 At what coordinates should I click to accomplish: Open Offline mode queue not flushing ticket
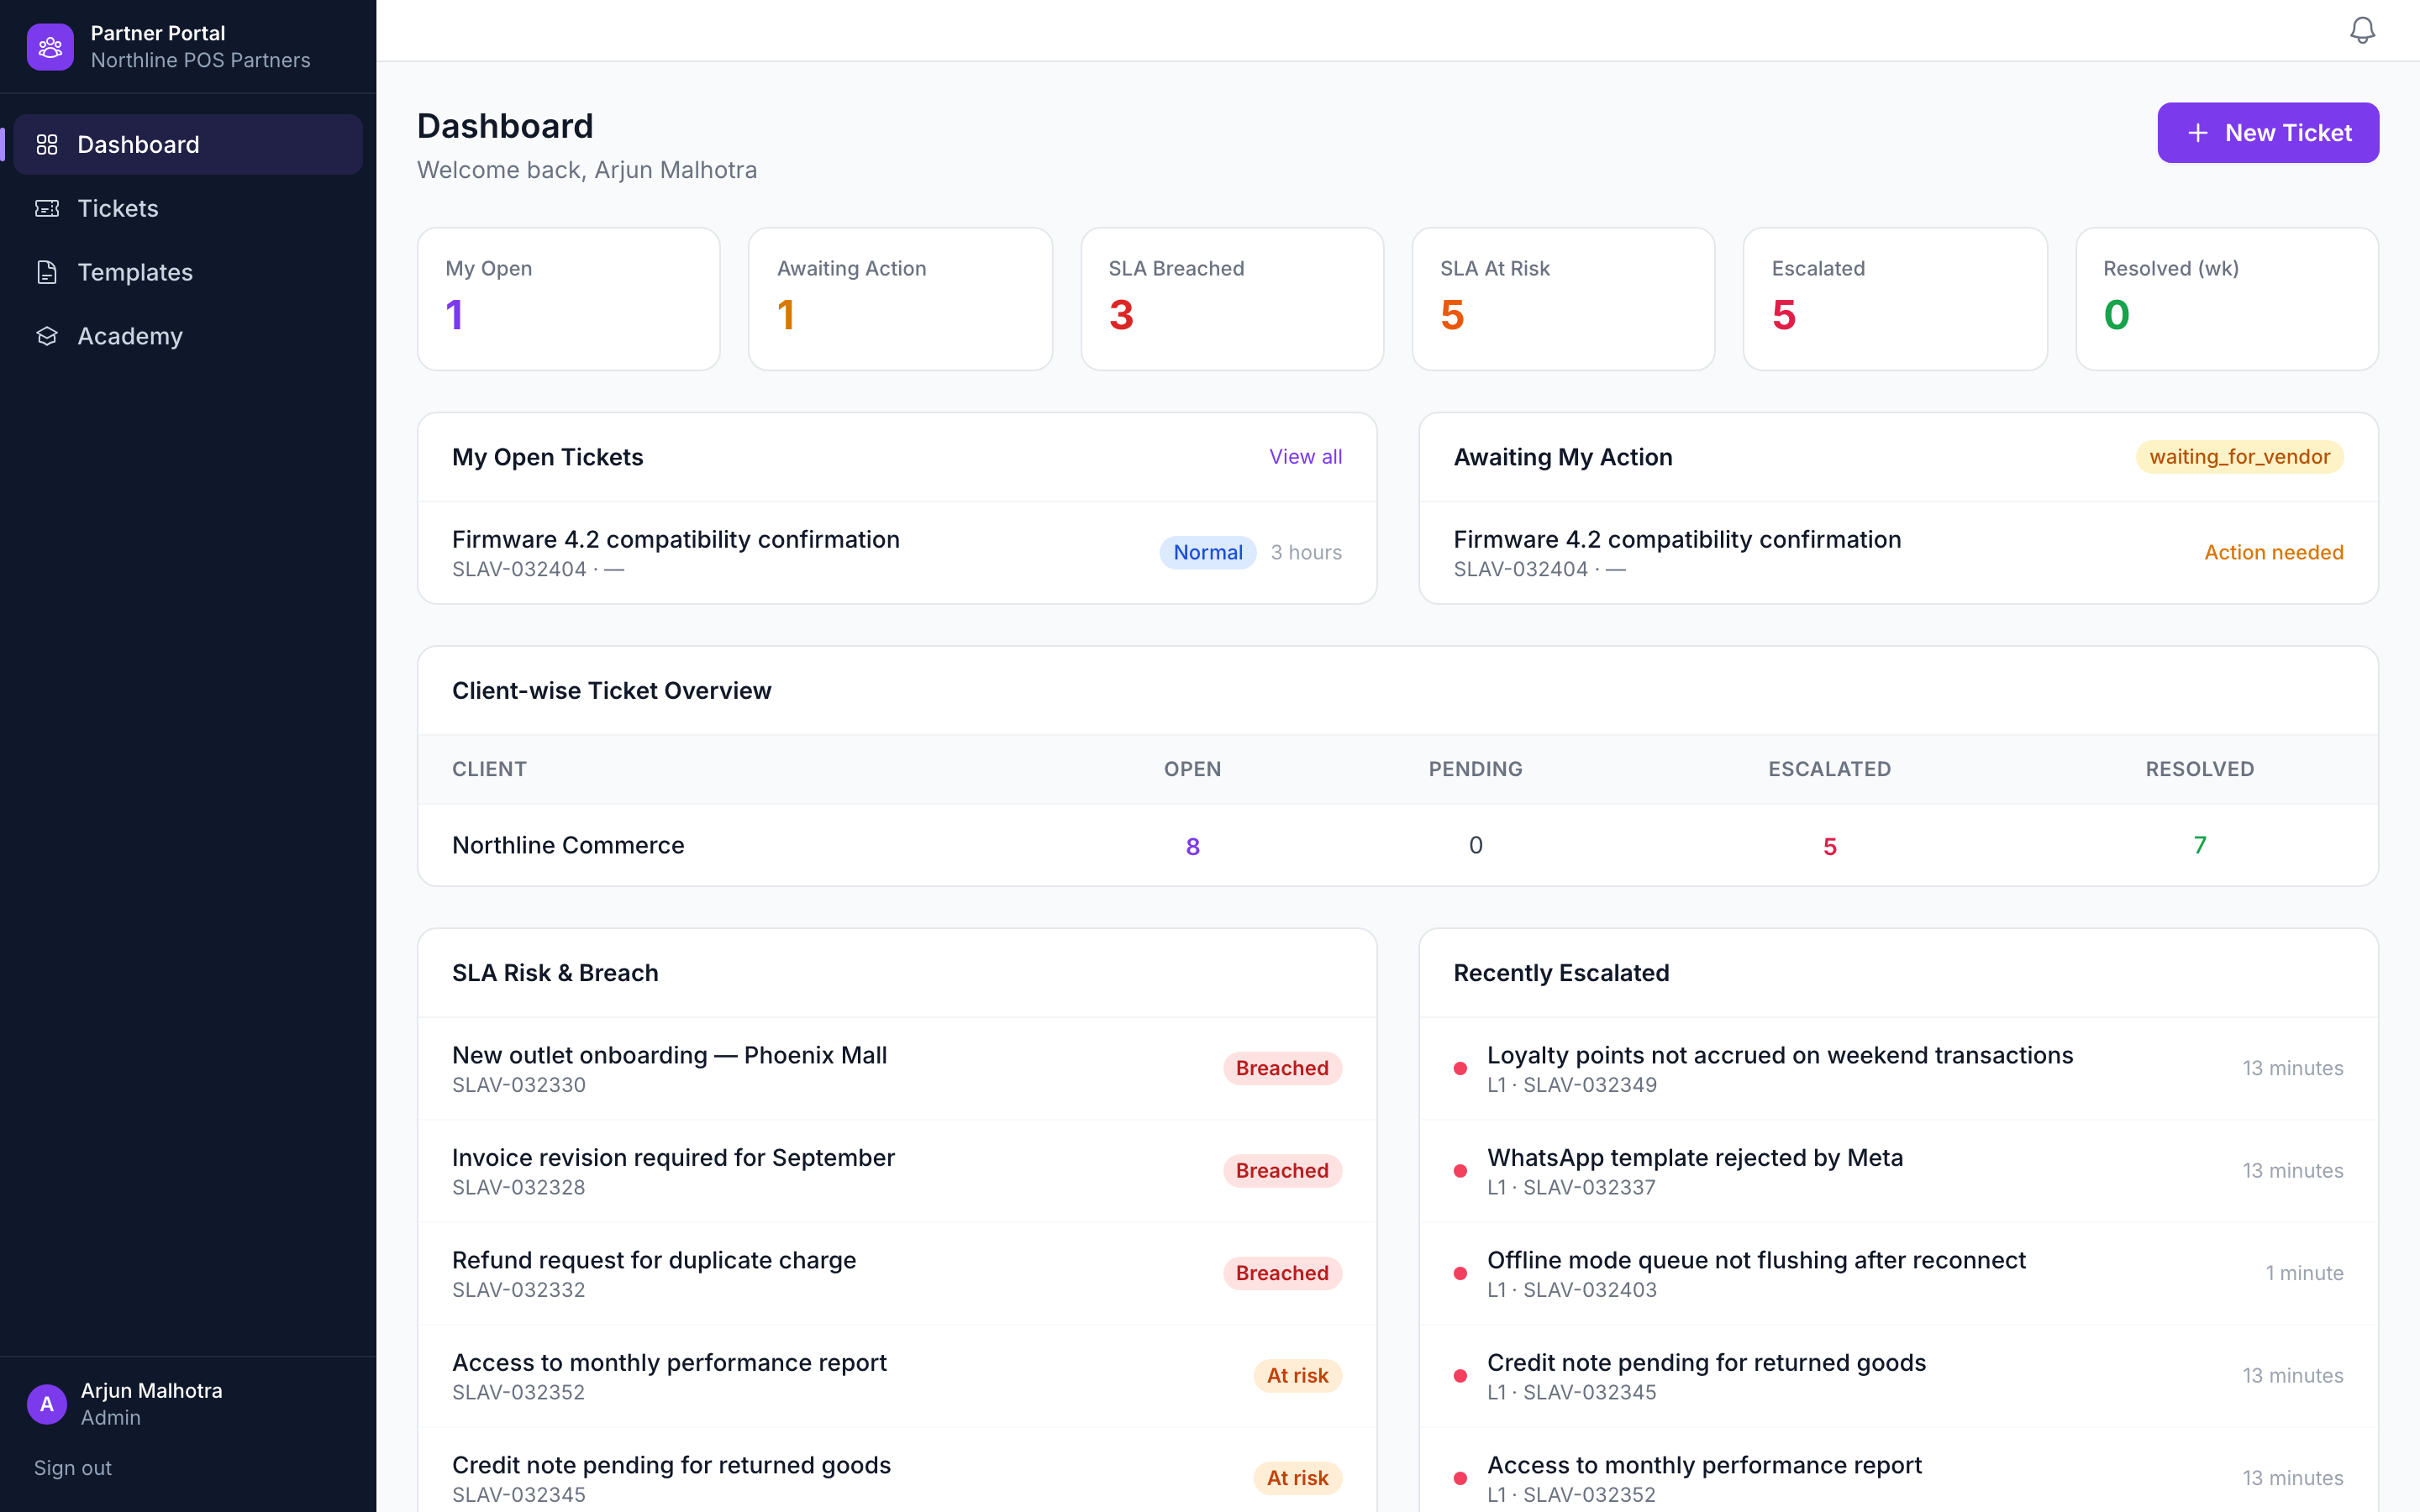click(1898, 1273)
